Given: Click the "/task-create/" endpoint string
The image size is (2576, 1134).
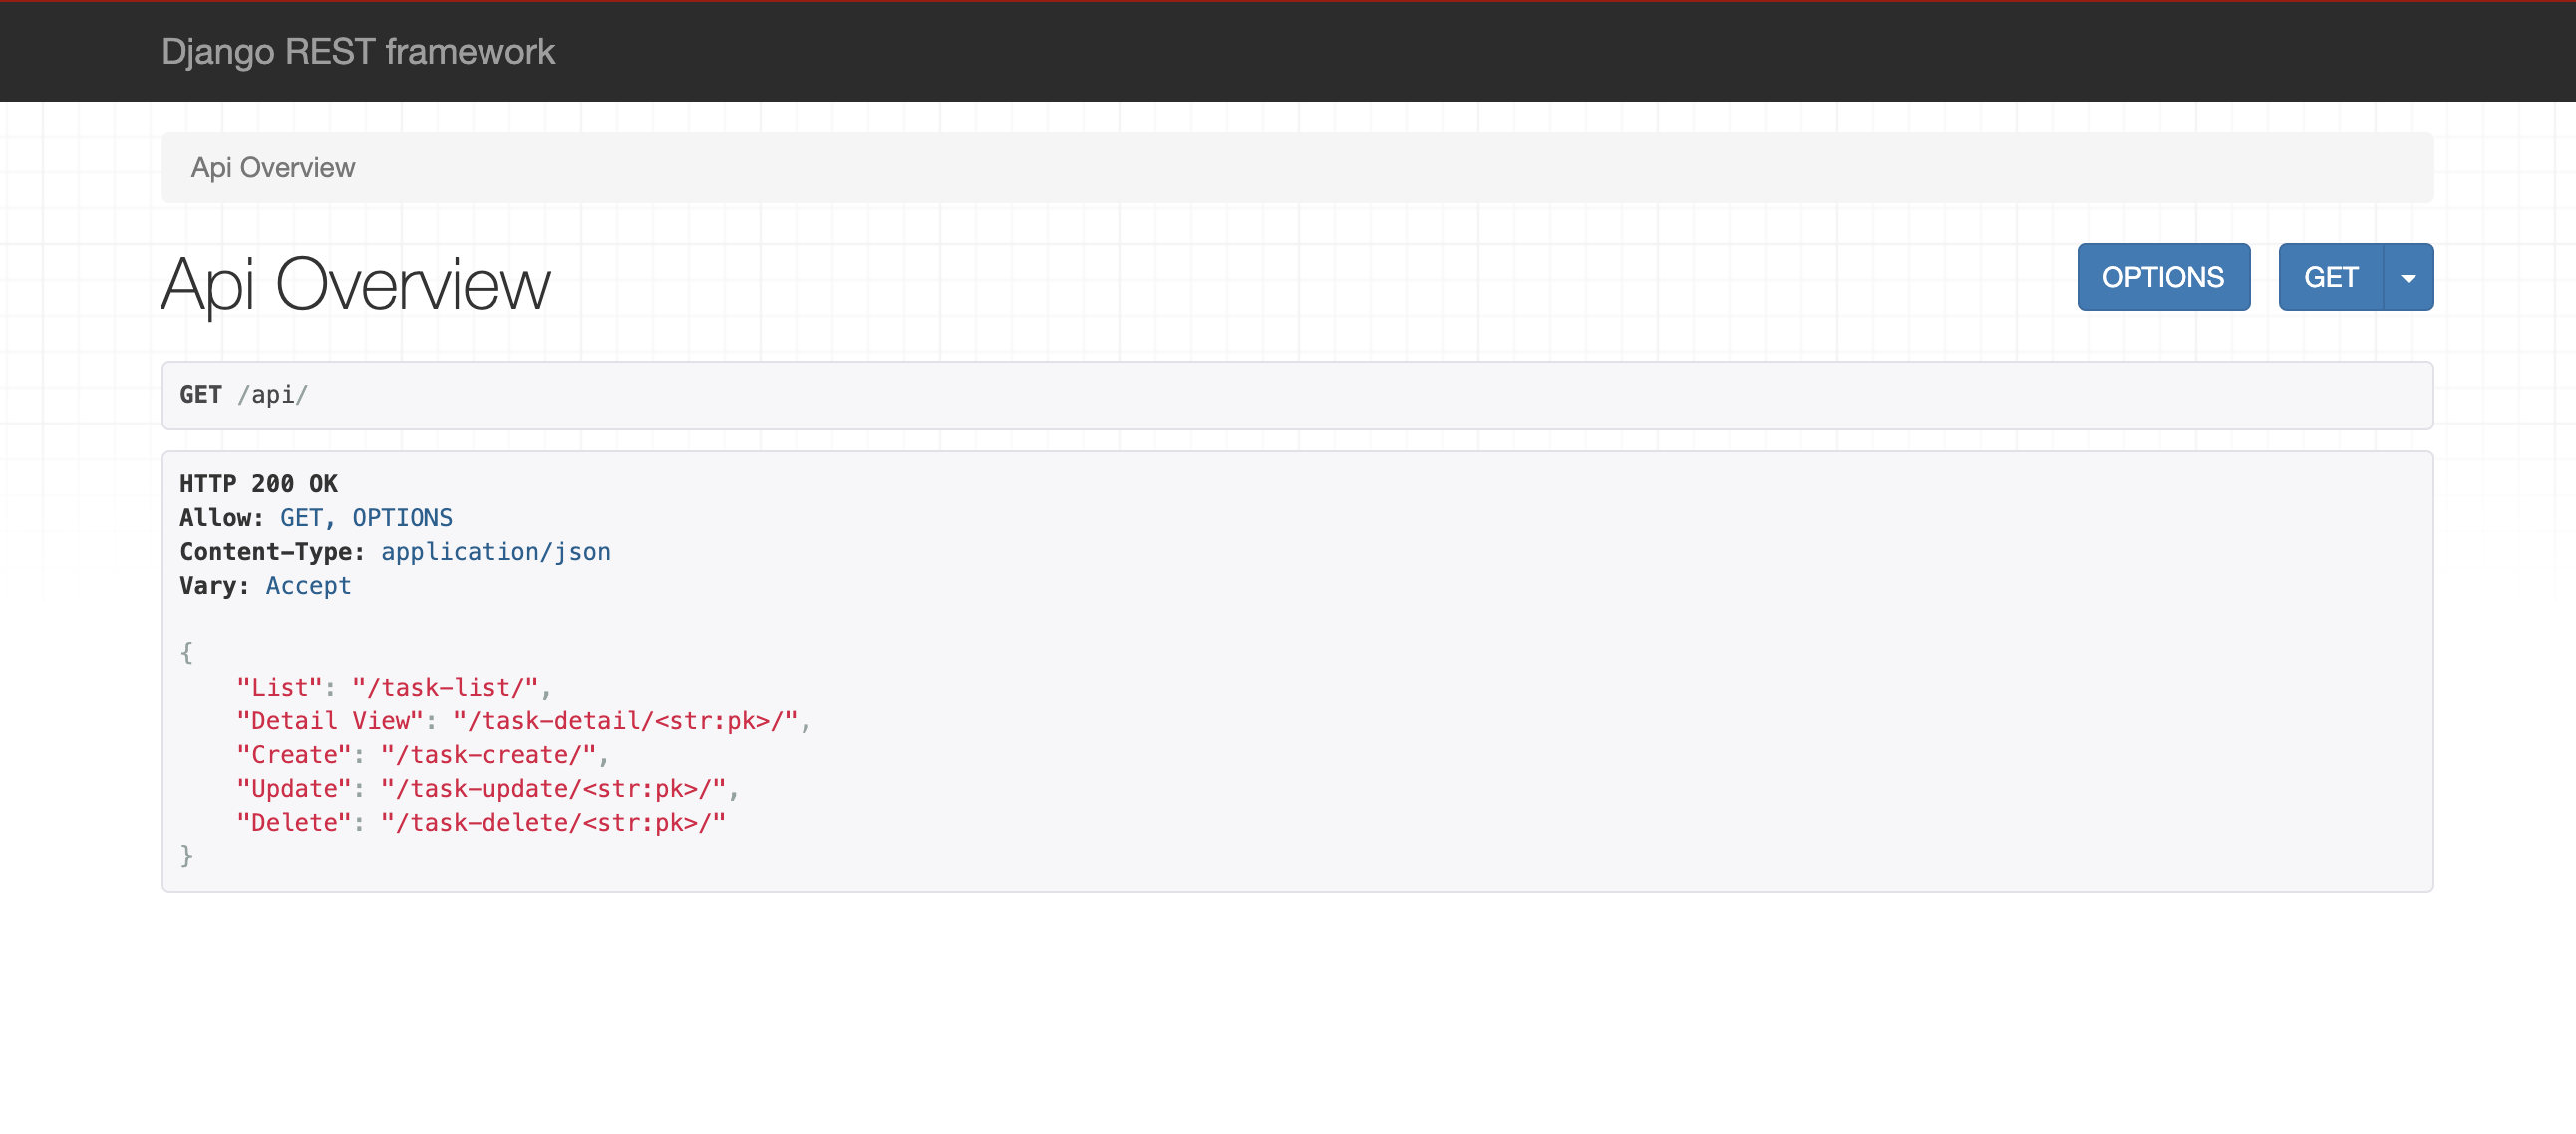Looking at the screenshot, I should (x=488, y=755).
